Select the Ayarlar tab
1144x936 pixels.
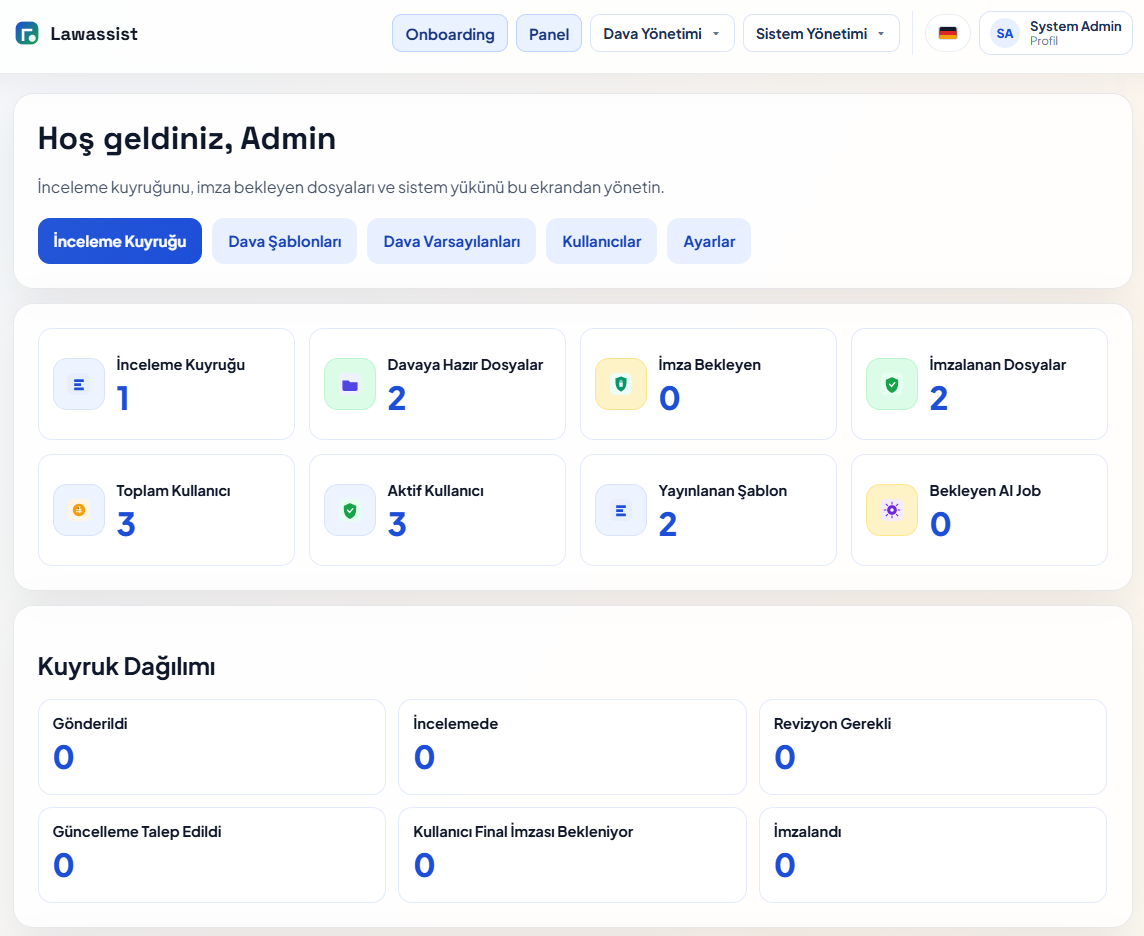pos(708,241)
